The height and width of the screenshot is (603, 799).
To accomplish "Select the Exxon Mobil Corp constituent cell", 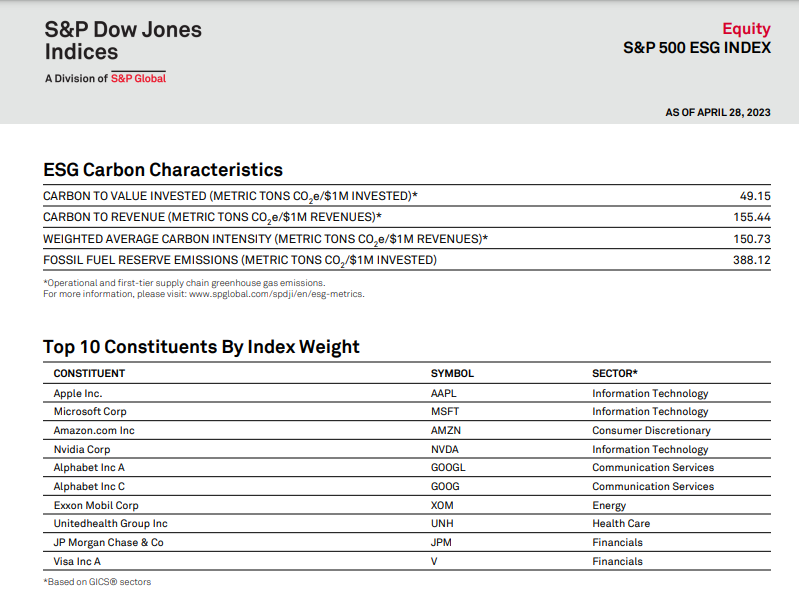I will pyautogui.click(x=96, y=505).
